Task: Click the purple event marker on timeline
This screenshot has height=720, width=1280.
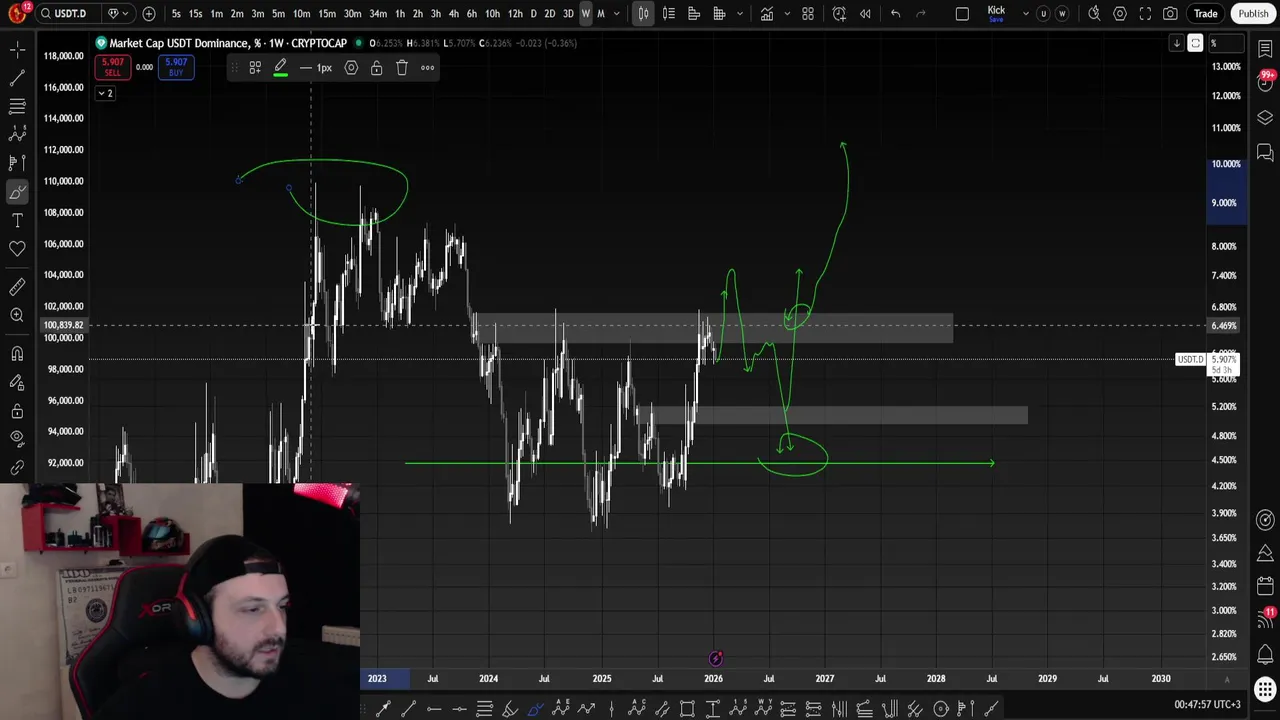Action: click(715, 658)
